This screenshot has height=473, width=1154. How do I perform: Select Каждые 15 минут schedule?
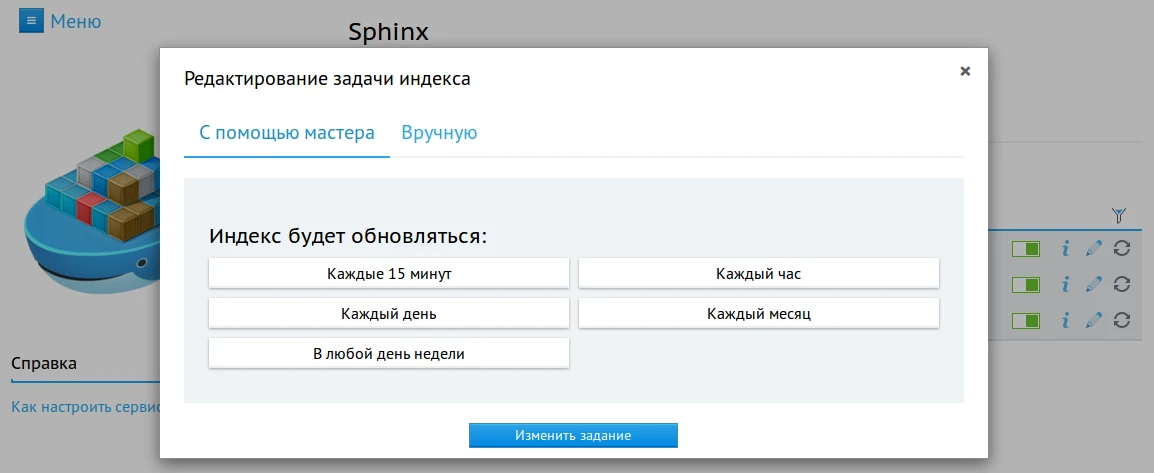coord(389,274)
